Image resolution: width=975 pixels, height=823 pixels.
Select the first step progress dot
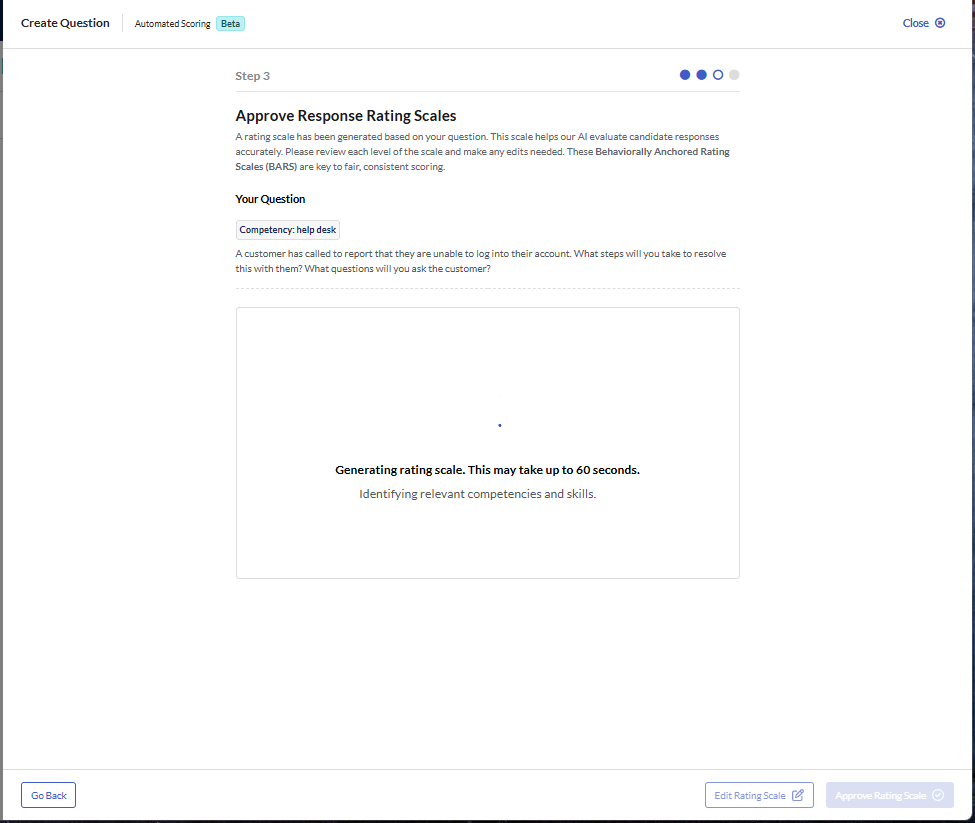[x=685, y=75]
